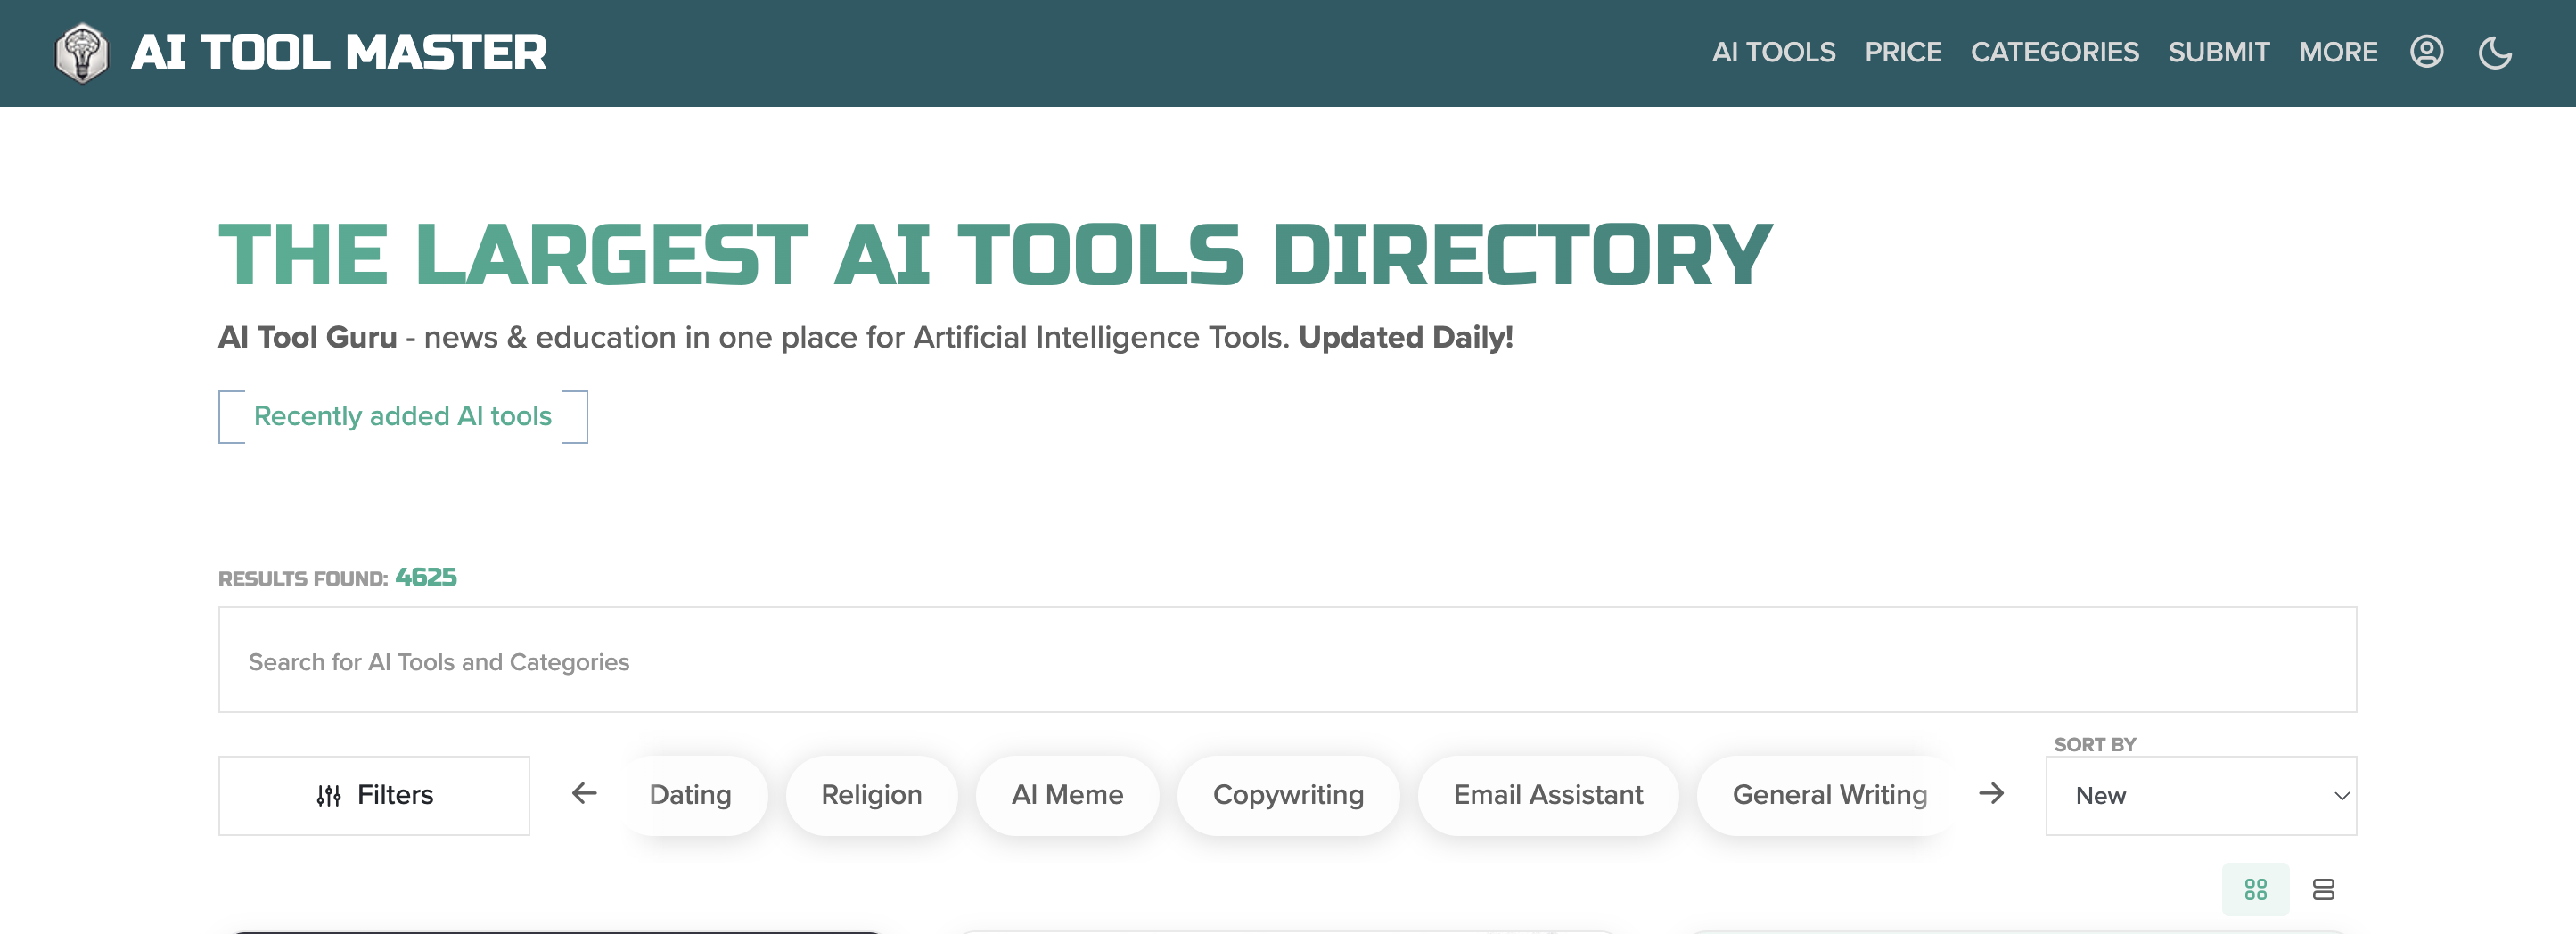The height and width of the screenshot is (934, 2576).
Task: Open the Sort By dropdown showing New
Action: (2201, 795)
